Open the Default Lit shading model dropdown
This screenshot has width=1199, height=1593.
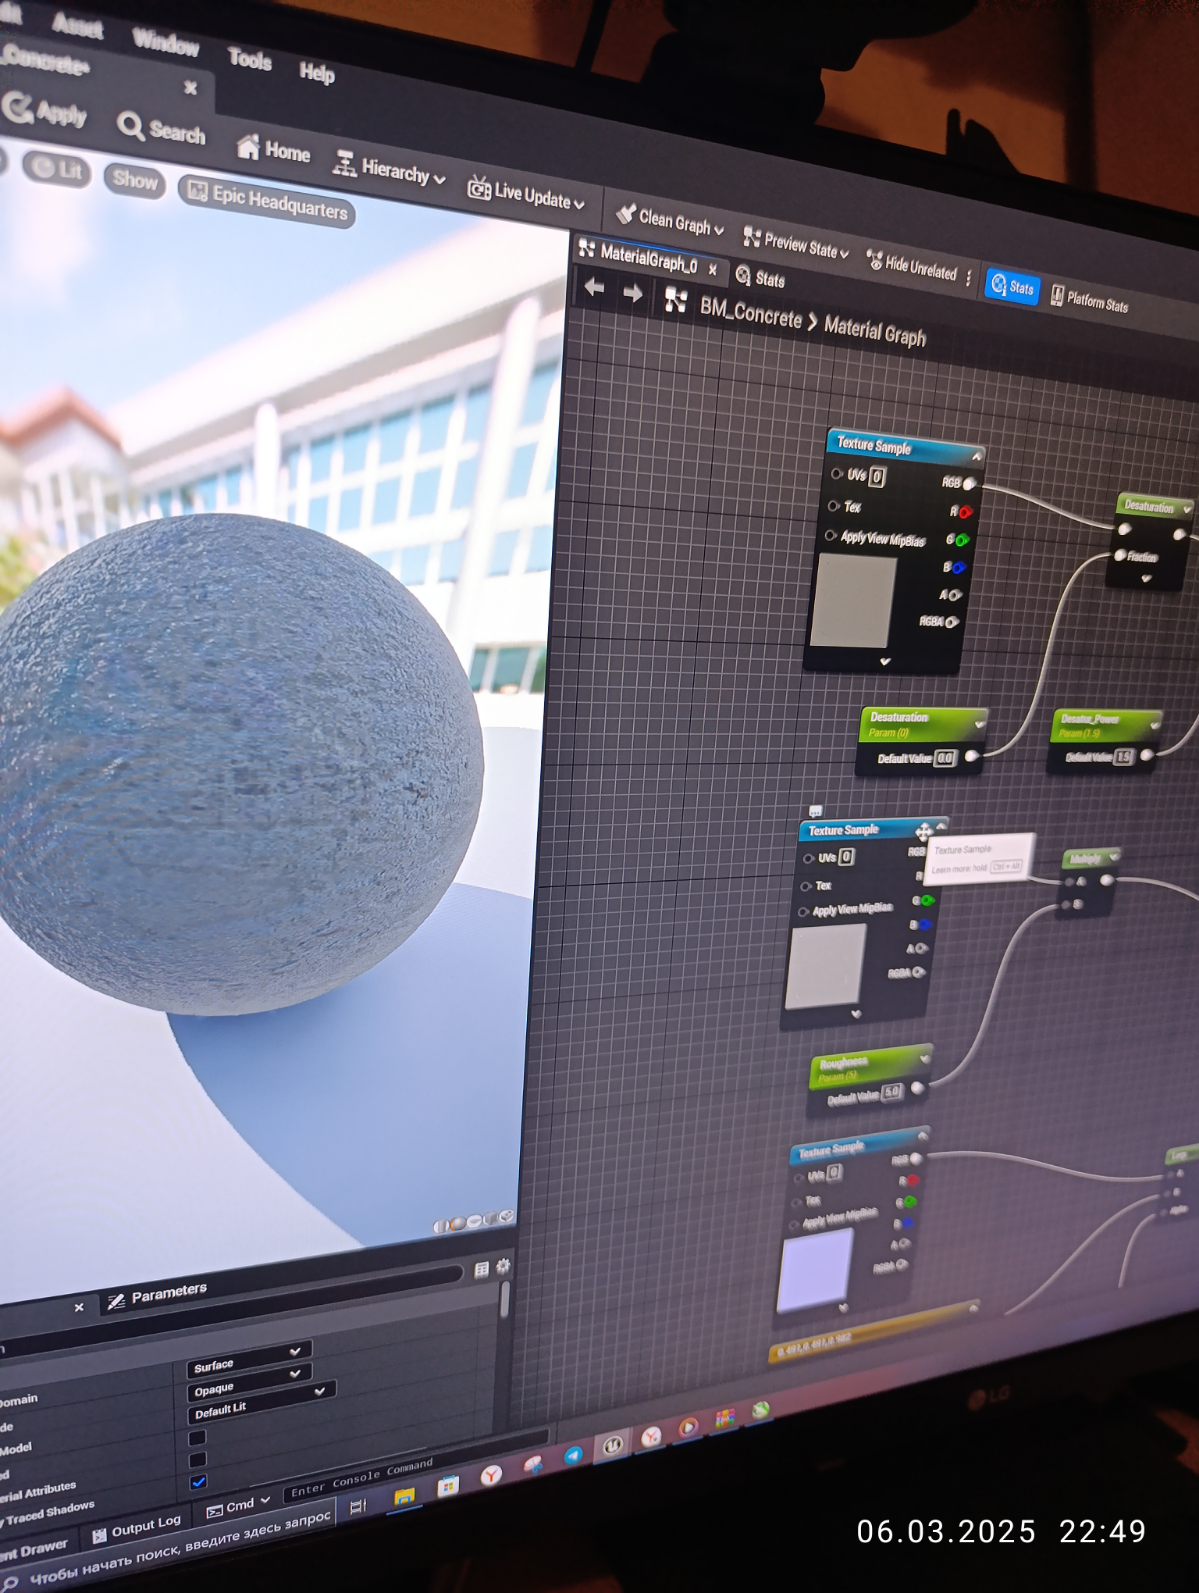coord(261,1402)
